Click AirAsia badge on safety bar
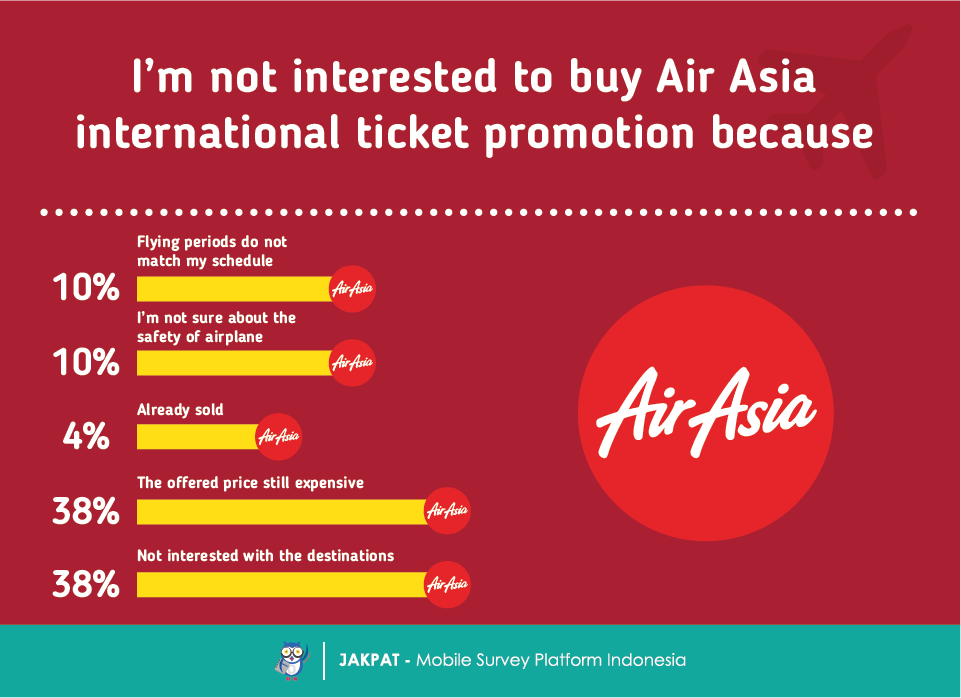961x698 pixels. (352, 363)
